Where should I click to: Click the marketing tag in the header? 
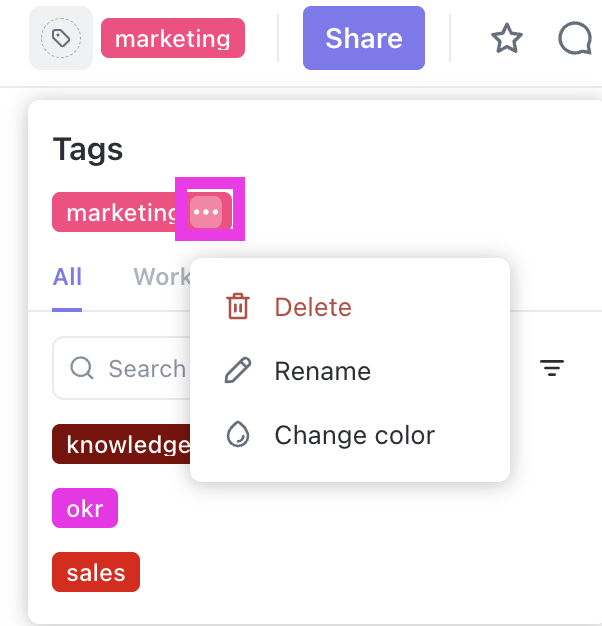pos(173,39)
